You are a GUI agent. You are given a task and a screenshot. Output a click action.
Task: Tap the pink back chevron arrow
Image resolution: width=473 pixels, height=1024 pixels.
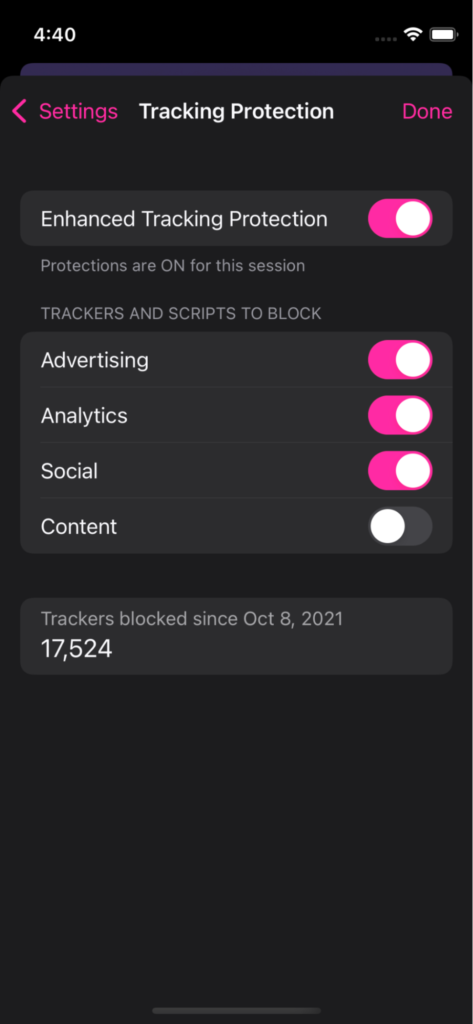click(x=19, y=112)
